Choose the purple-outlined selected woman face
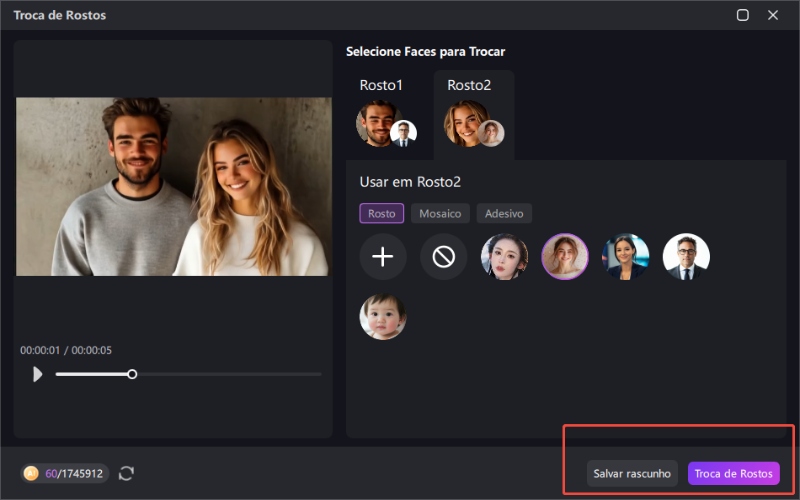The width and height of the screenshot is (800, 500). [x=565, y=257]
